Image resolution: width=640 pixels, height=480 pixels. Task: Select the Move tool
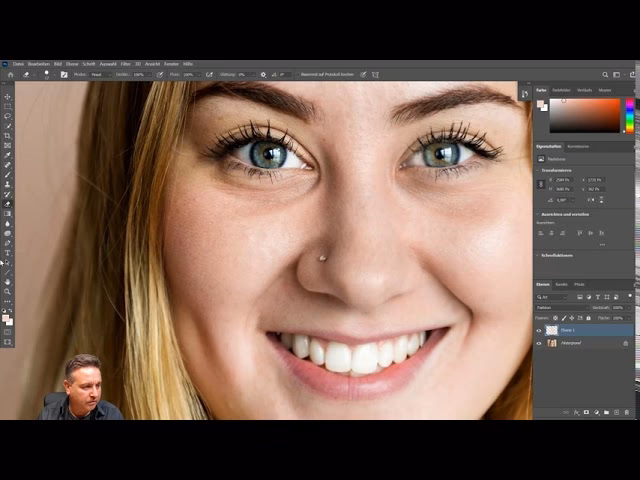click(8, 97)
